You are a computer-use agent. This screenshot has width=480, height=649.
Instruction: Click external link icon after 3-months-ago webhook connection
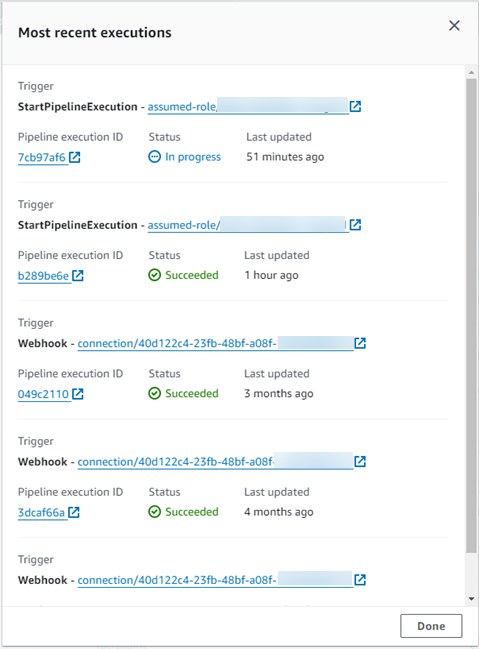360,343
